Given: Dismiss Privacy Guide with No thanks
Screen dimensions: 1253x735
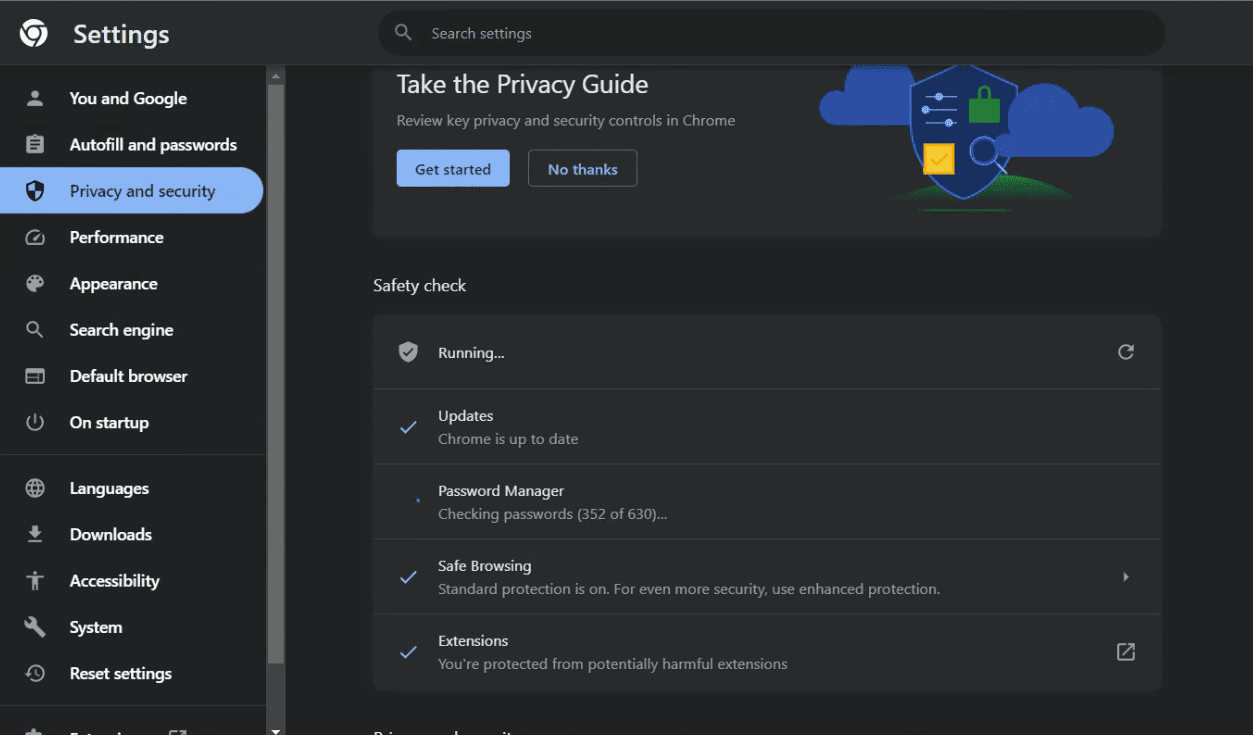Looking at the screenshot, I should [583, 169].
